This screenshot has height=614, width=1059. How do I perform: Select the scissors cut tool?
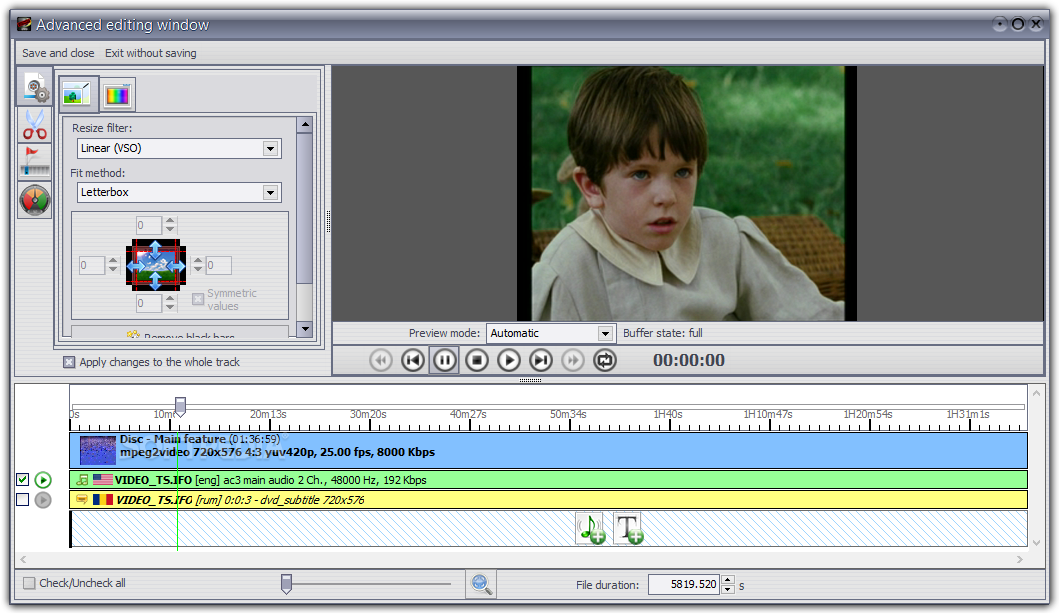point(34,125)
